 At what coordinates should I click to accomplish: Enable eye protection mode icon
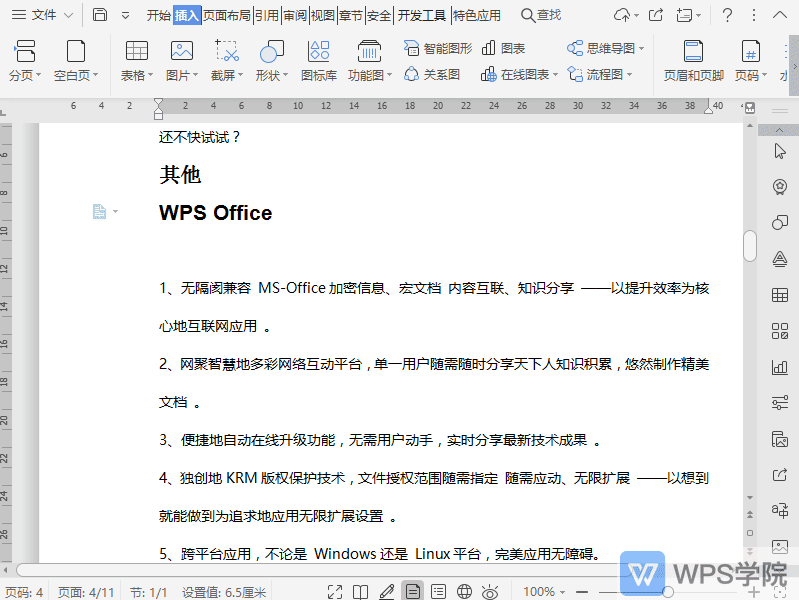[490, 592]
